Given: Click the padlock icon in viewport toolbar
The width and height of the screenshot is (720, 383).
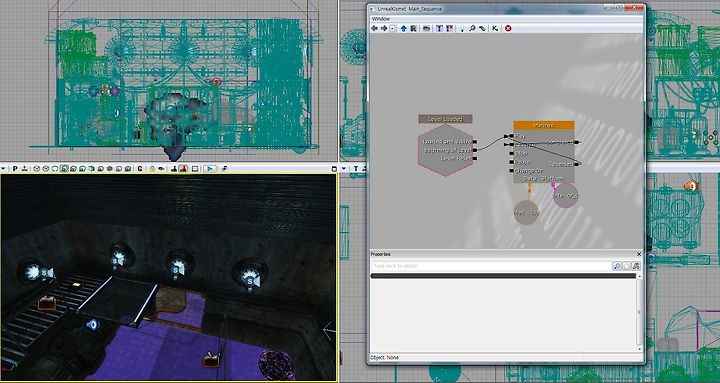Looking at the screenshot, I should pos(152,169).
